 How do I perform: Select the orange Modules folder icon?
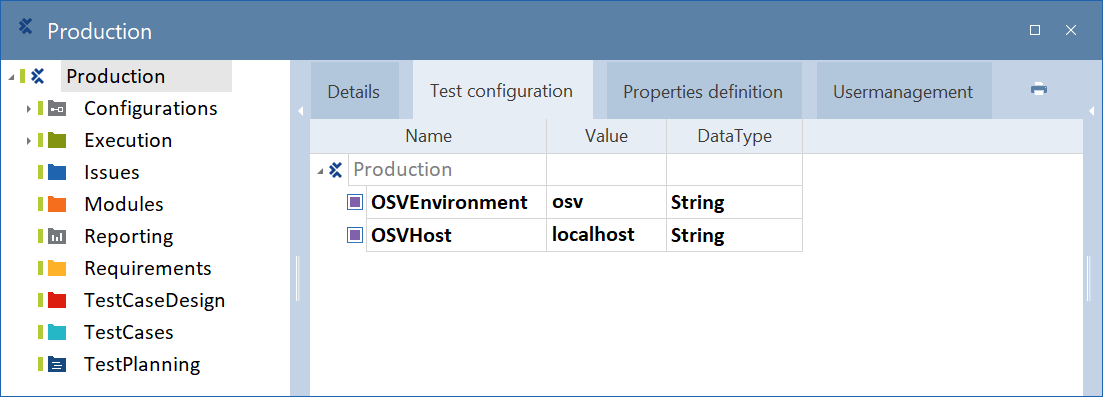coord(57,205)
